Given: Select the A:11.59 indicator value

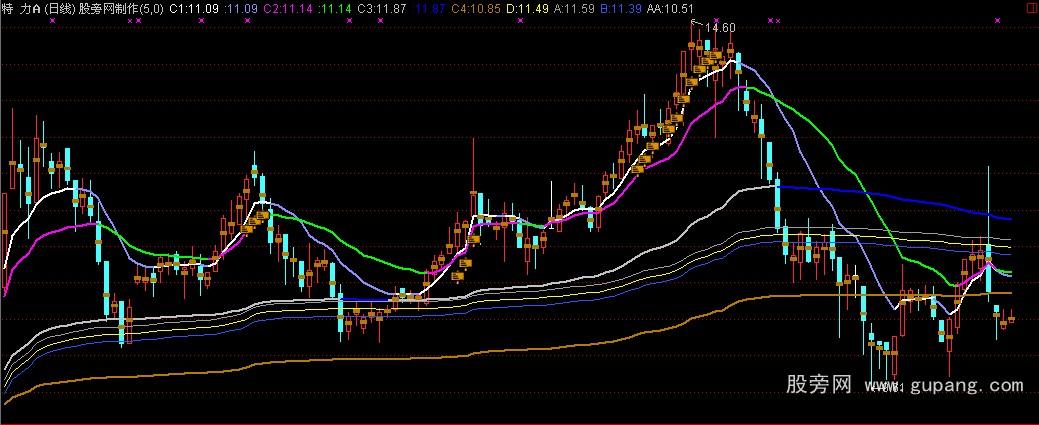Looking at the screenshot, I should coord(573,8).
